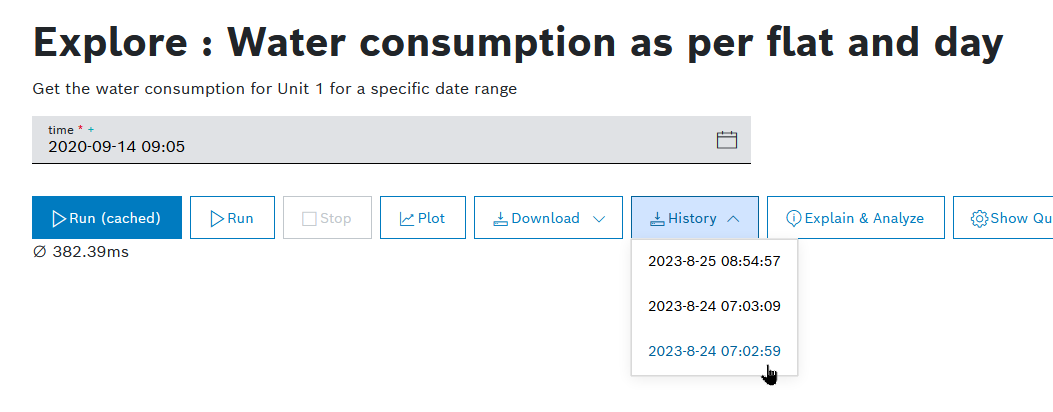The height and width of the screenshot is (412, 1053).
Task: Open the calendar date picker icon
Action: tap(727, 140)
